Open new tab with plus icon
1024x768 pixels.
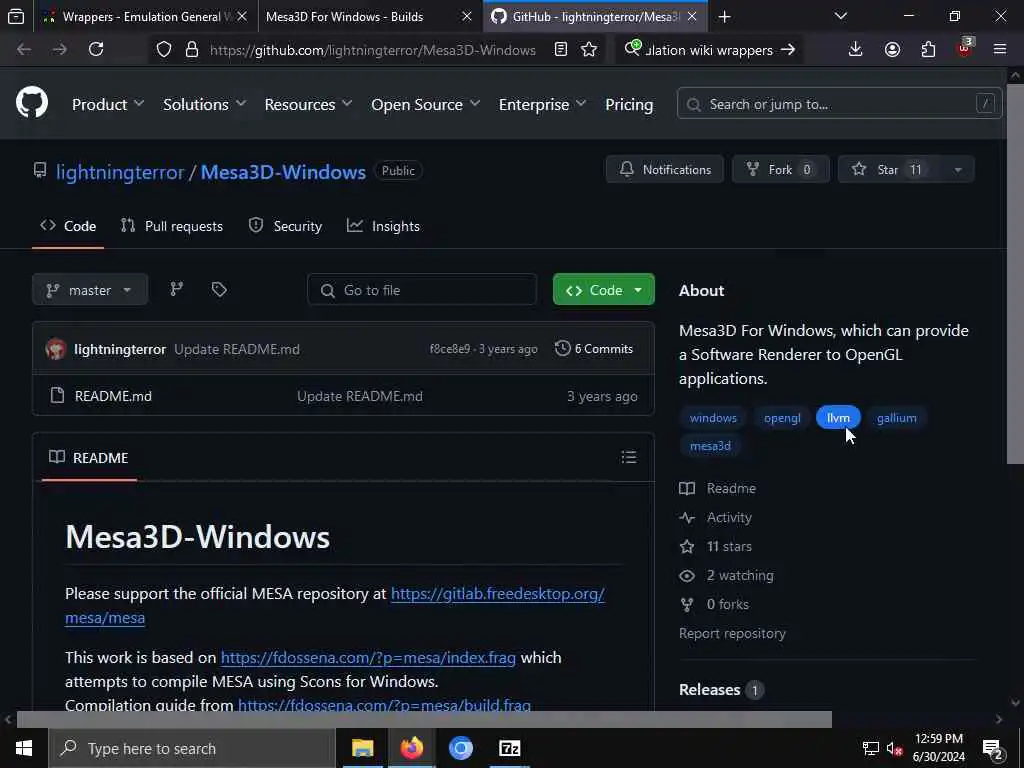724,17
